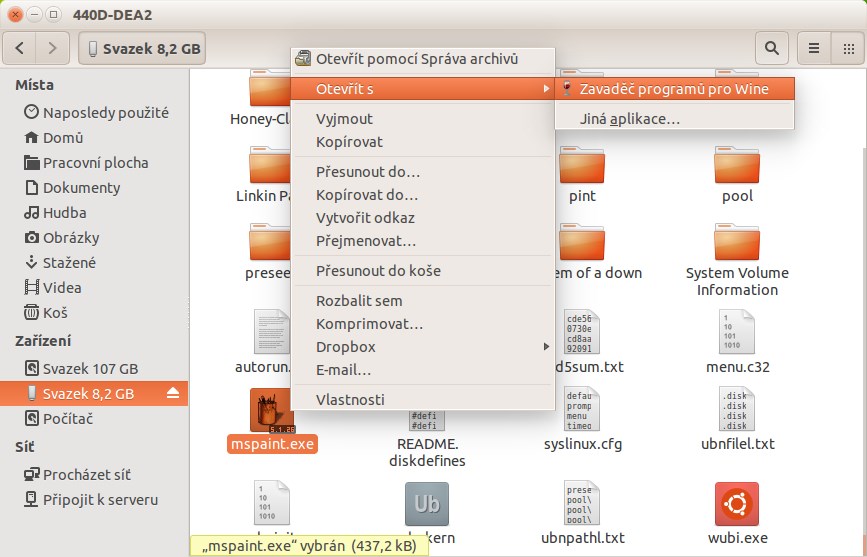Image resolution: width=867 pixels, height=557 pixels.
Task: Switch to list view
Action: coord(814,48)
